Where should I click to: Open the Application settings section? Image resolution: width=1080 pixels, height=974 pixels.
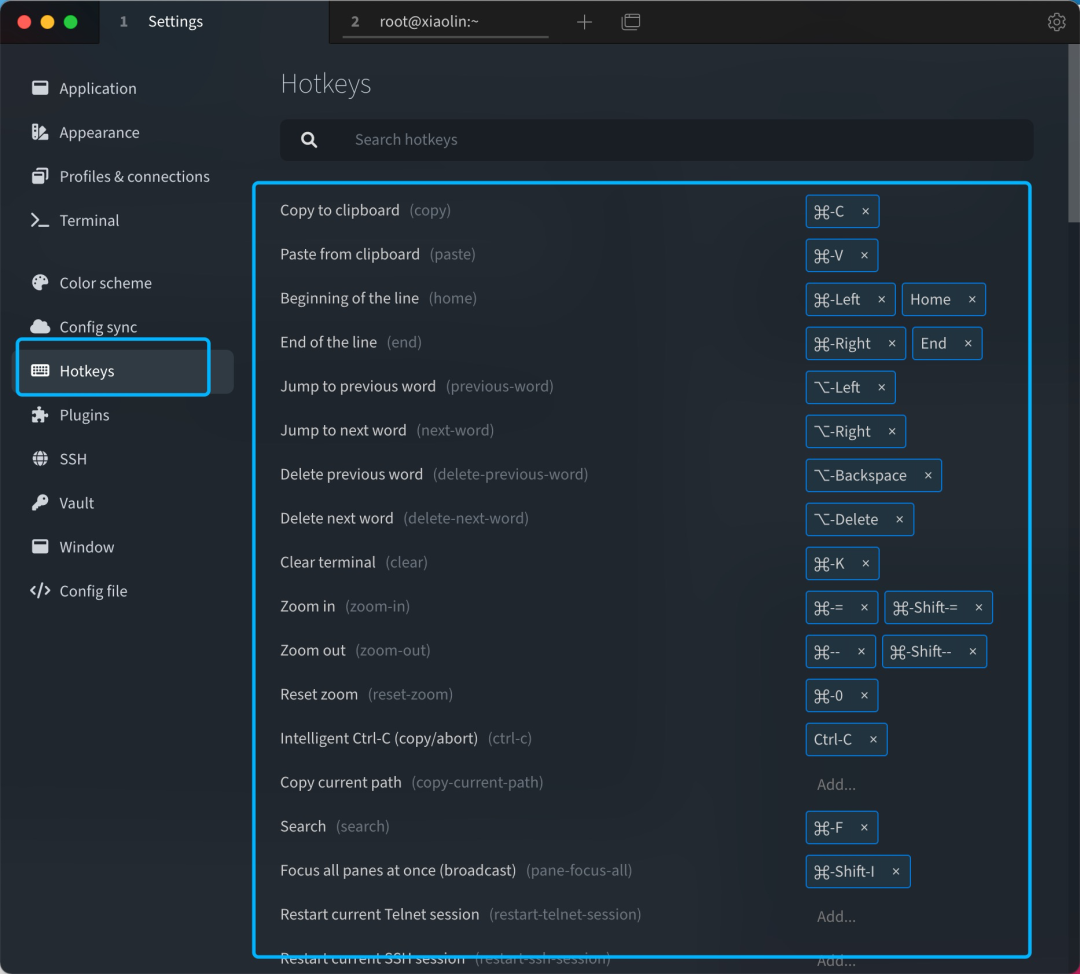coord(125,88)
